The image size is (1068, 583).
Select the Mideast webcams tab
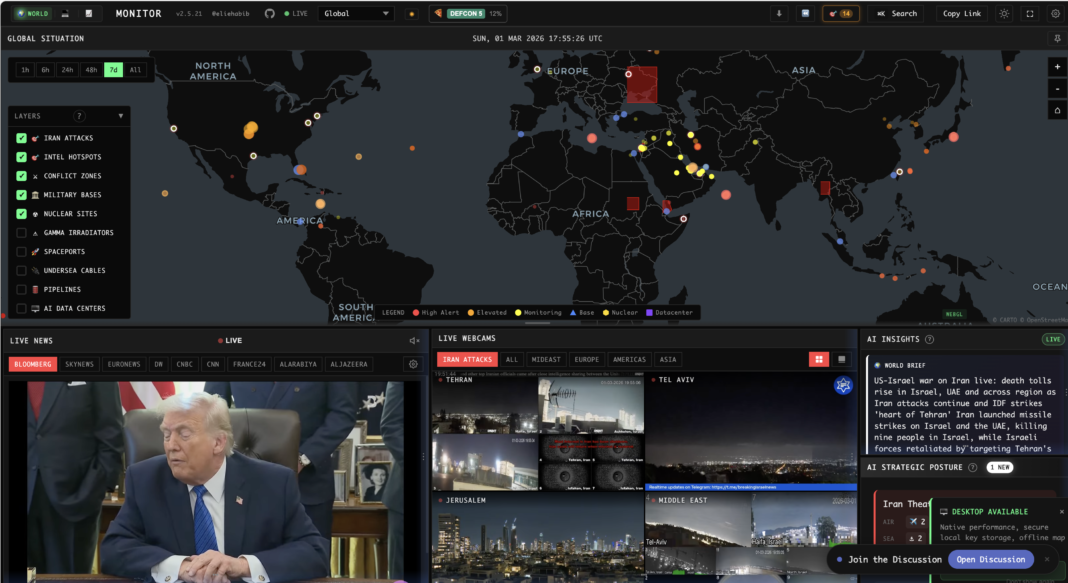click(x=546, y=359)
